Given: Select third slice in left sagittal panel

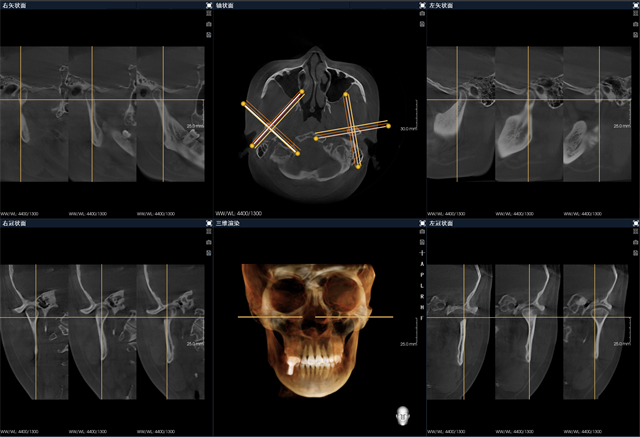Looking at the screenshot, I should pyautogui.click(x=597, y=114).
